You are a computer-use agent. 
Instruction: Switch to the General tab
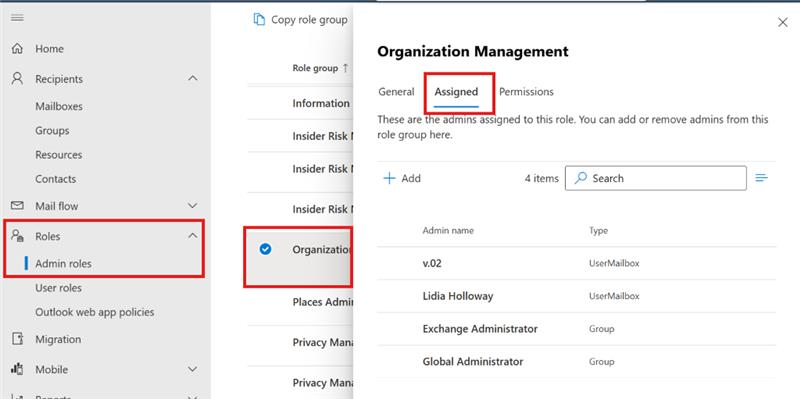396,92
